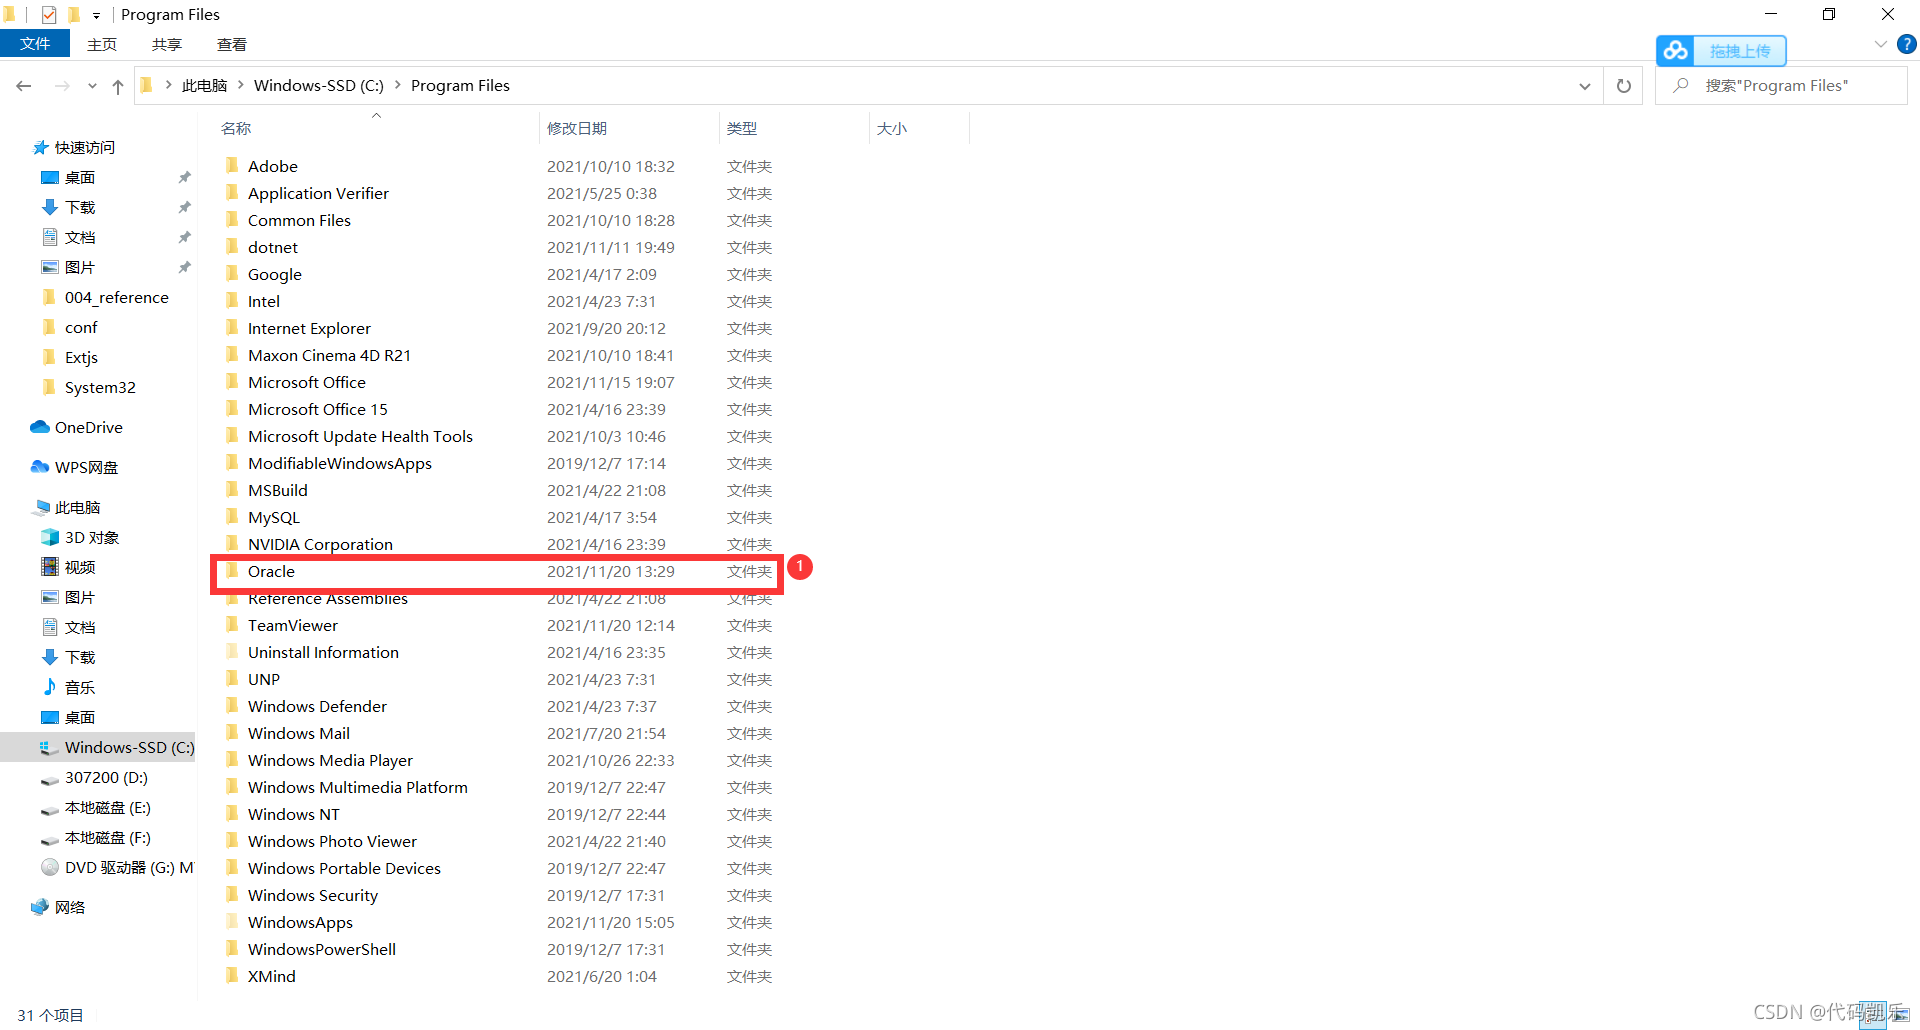This screenshot has width=1920, height=1030.
Task: Click Windows-SSD (C:) in the breadcrumb
Action: (319, 86)
